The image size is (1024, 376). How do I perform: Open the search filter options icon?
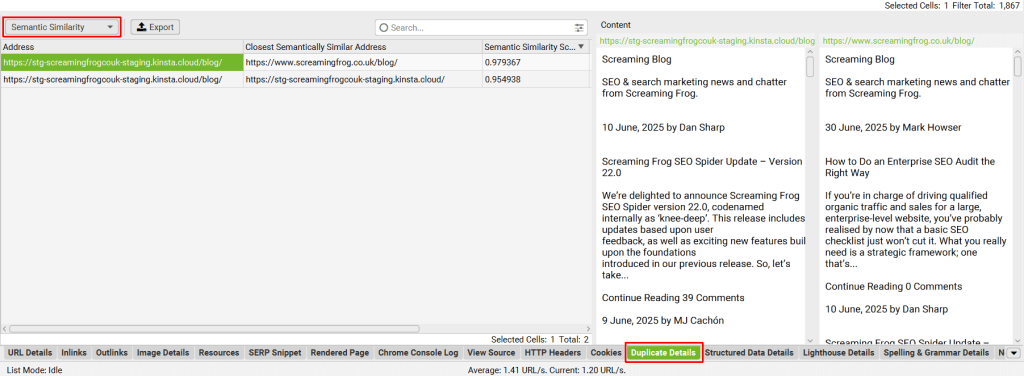(579, 28)
